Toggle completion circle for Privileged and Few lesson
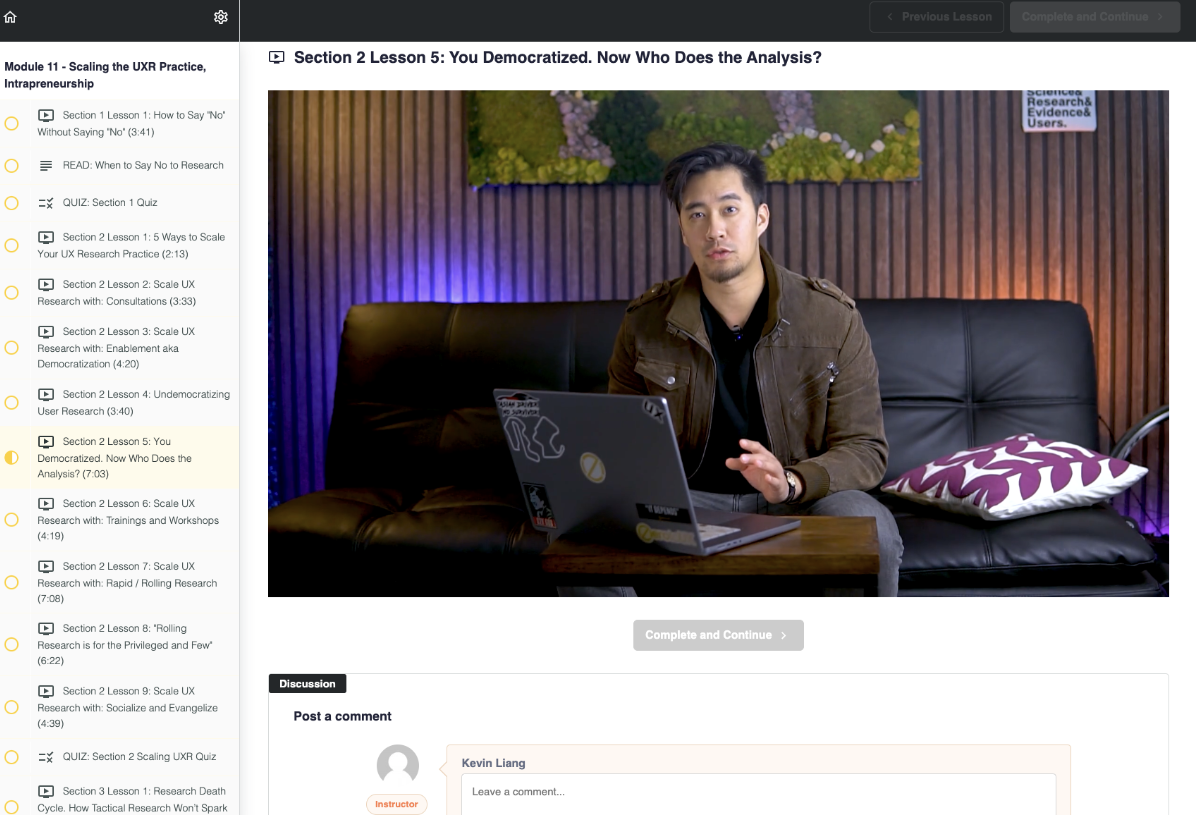 pos(11,644)
